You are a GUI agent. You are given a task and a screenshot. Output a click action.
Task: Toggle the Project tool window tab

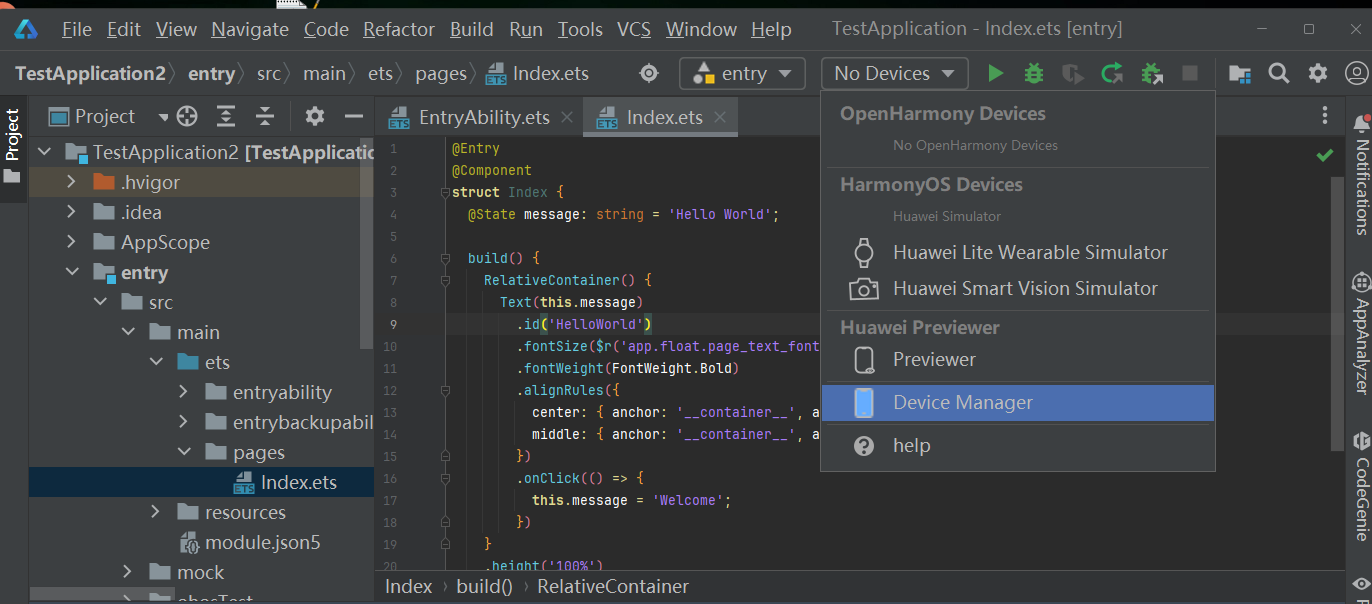tap(12, 147)
